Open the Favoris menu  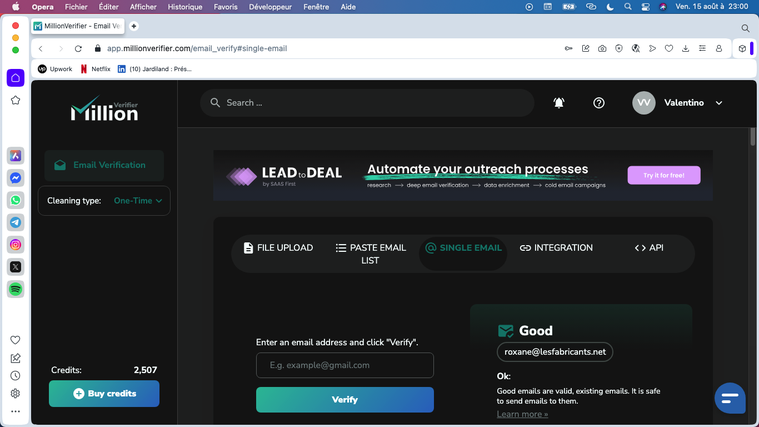tap(226, 7)
